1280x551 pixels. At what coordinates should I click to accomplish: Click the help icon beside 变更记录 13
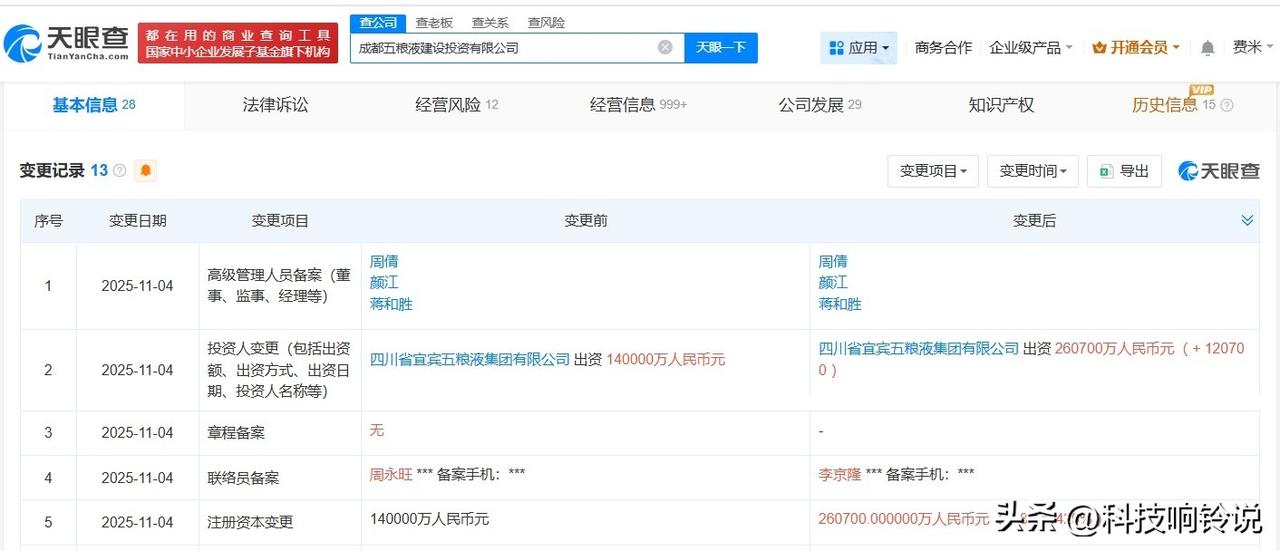[x=120, y=171]
